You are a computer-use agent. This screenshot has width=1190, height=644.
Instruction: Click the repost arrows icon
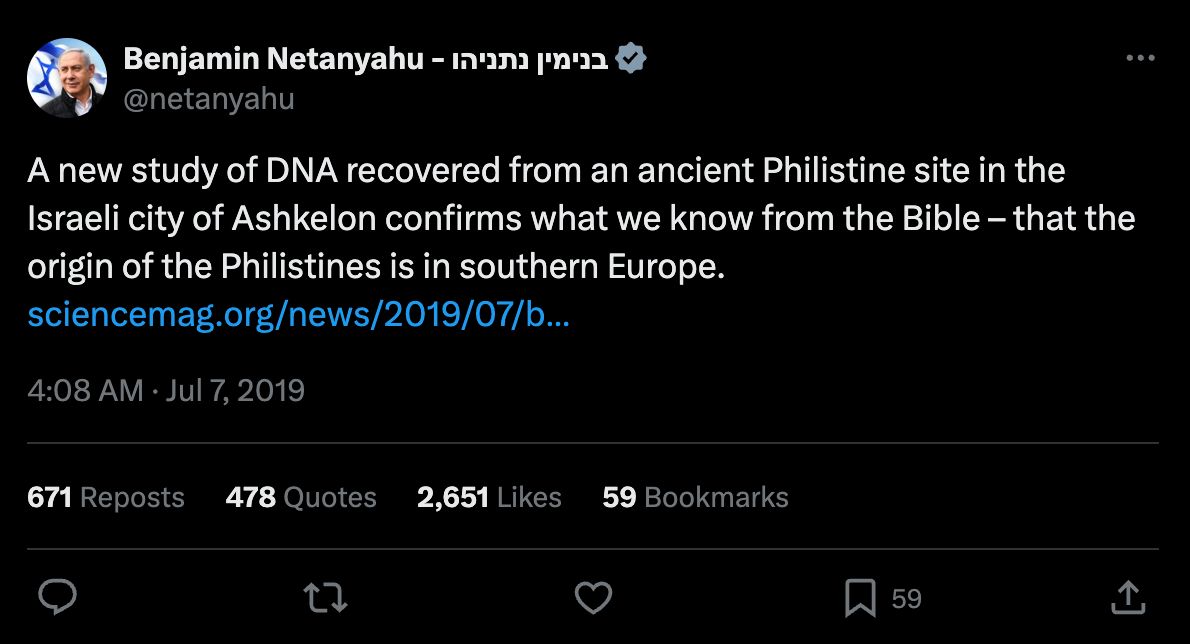(x=324, y=596)
